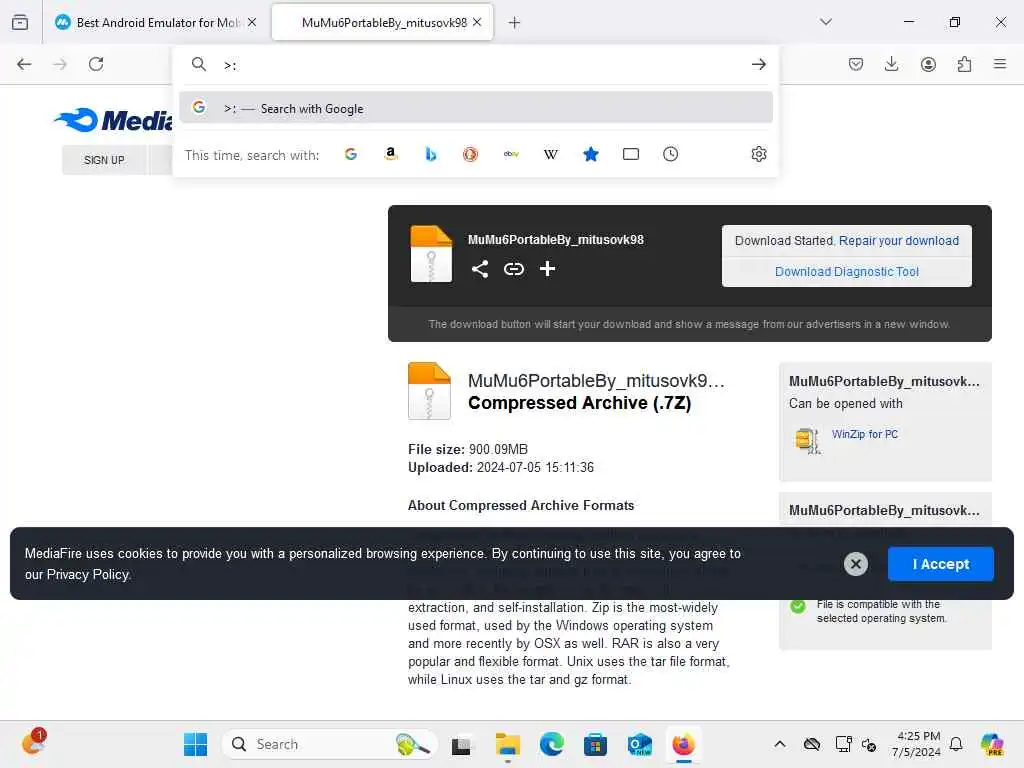1024x768 pixels.
Task: Search this time with Wikipedia icon
Action: point(551,154)
